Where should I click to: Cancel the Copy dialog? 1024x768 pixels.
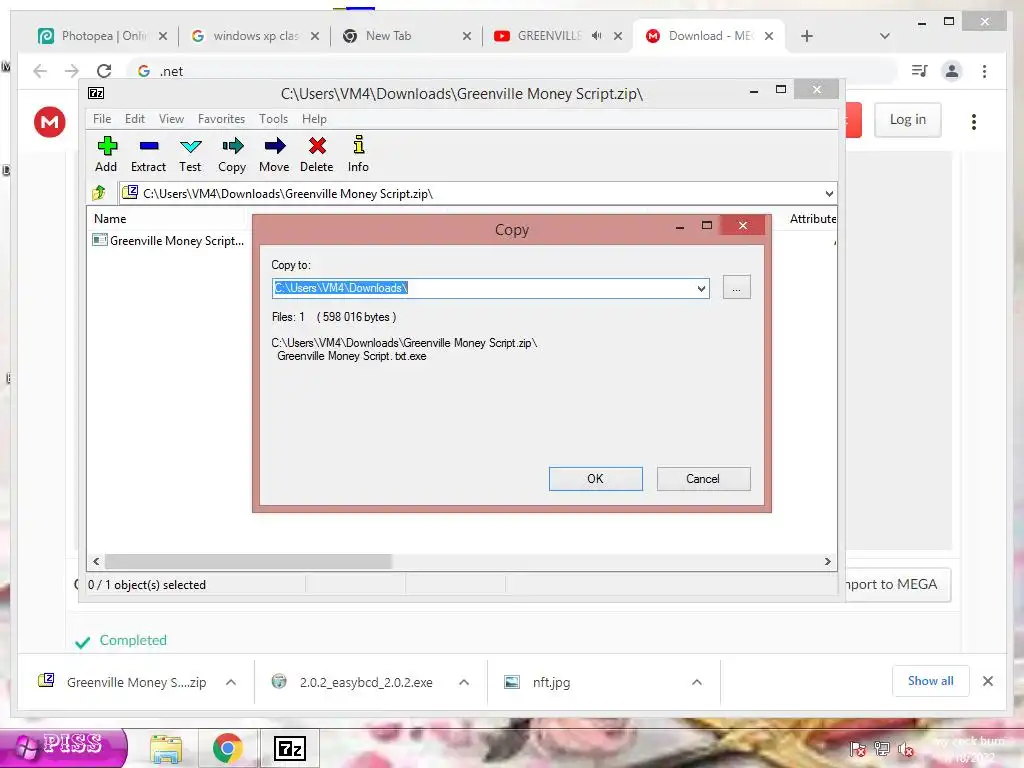(x=703, y=479)
